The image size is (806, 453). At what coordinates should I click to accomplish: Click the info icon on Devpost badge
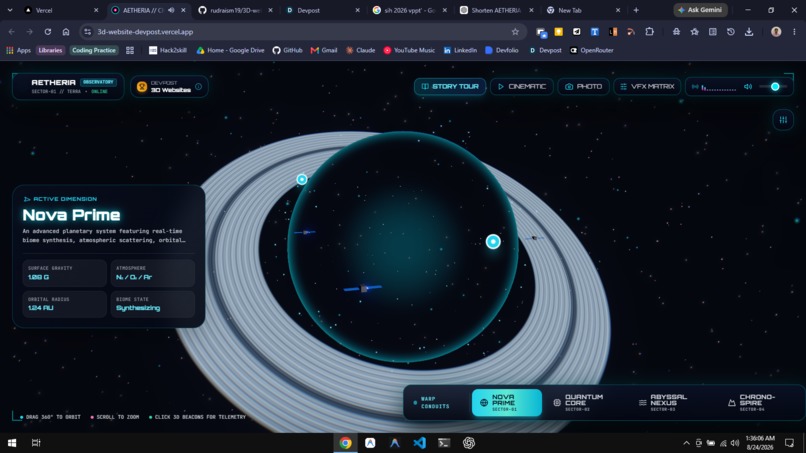(198, 86)
